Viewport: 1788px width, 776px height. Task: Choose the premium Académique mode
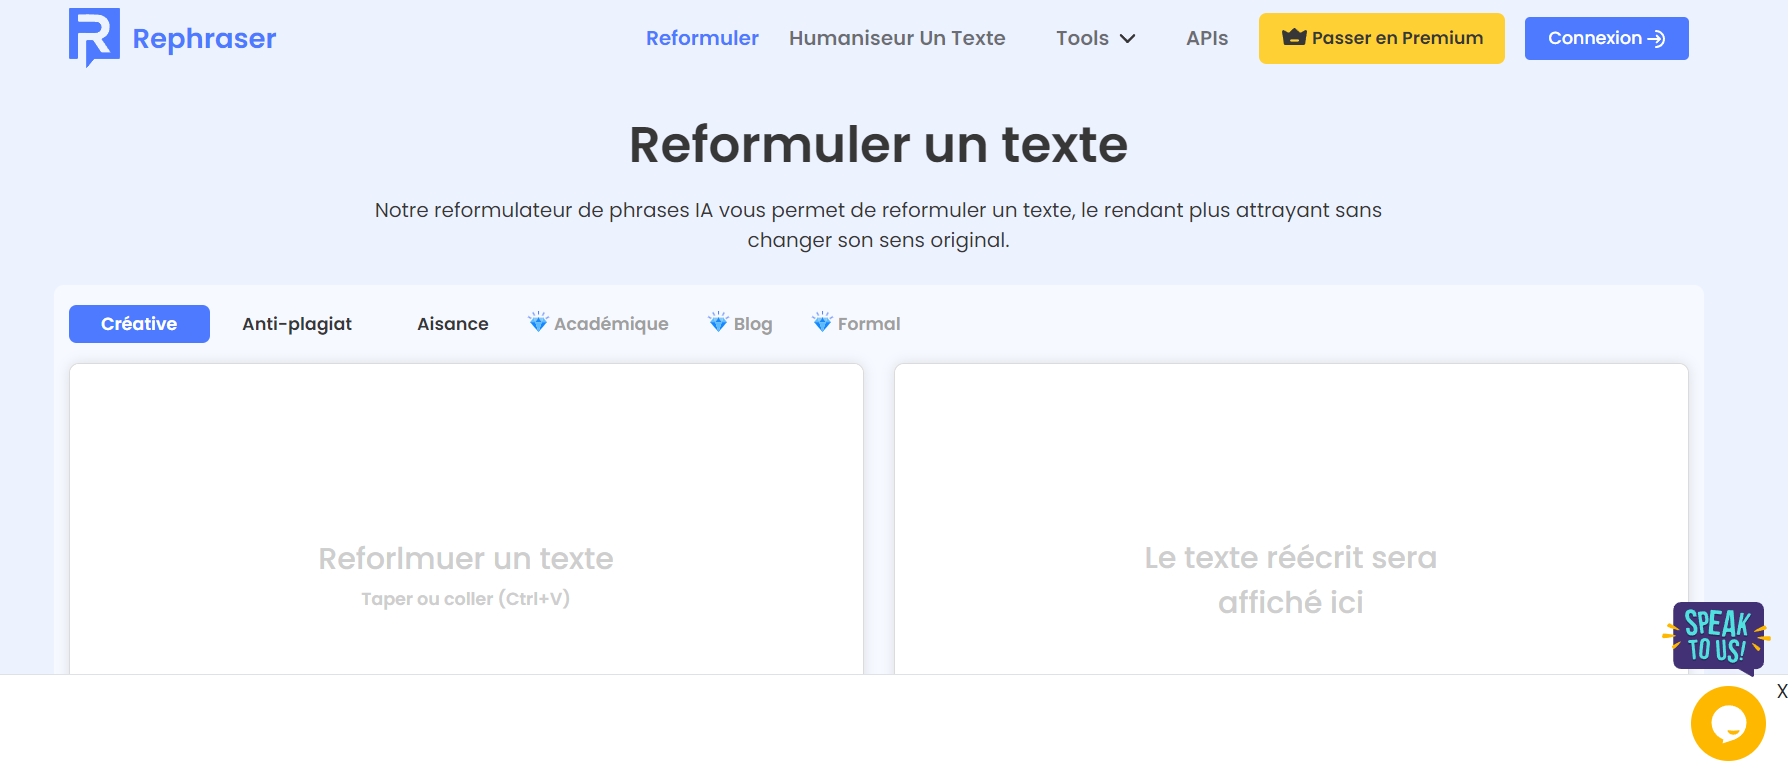point(599,323)
